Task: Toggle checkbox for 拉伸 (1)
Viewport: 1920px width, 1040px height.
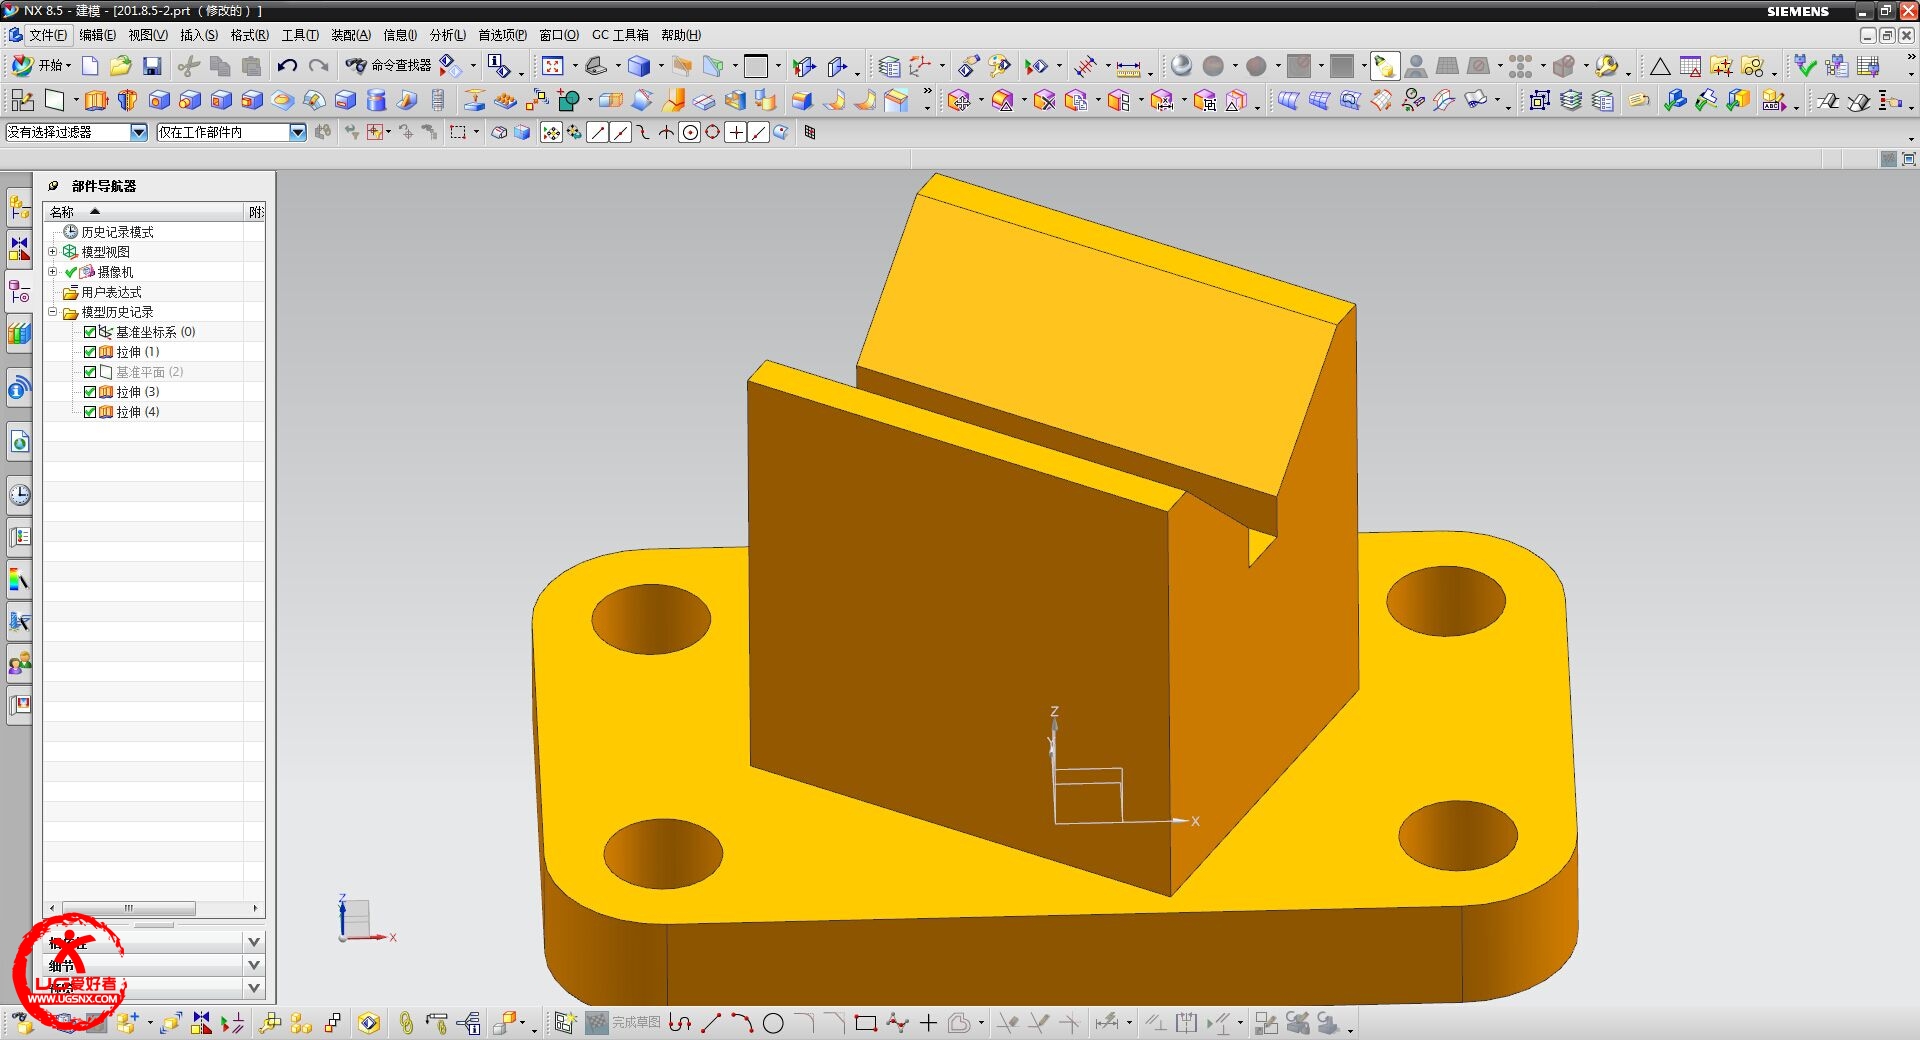Action: 90,352
